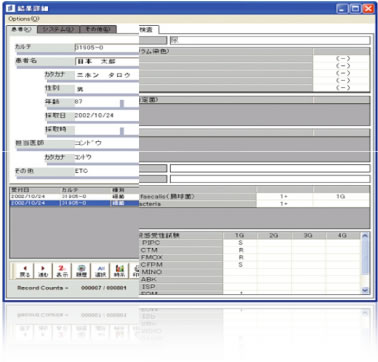
Task: Click the カタカナ value ニホン タロウ
Action: point(104,75)
